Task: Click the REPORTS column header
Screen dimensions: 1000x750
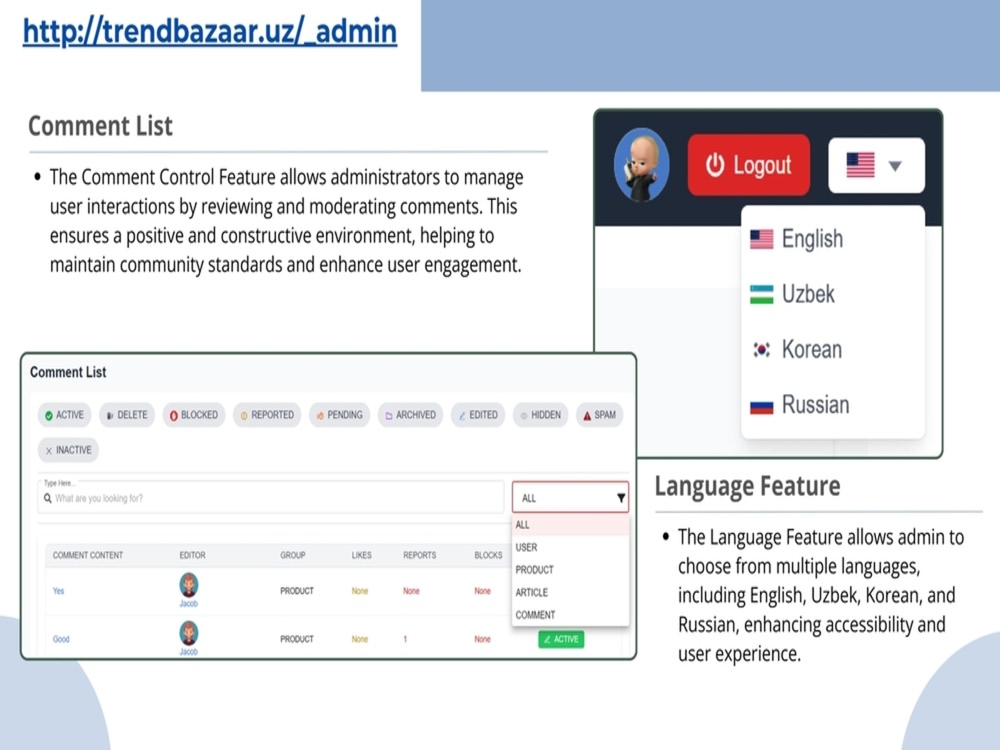Action: (420, 555)
